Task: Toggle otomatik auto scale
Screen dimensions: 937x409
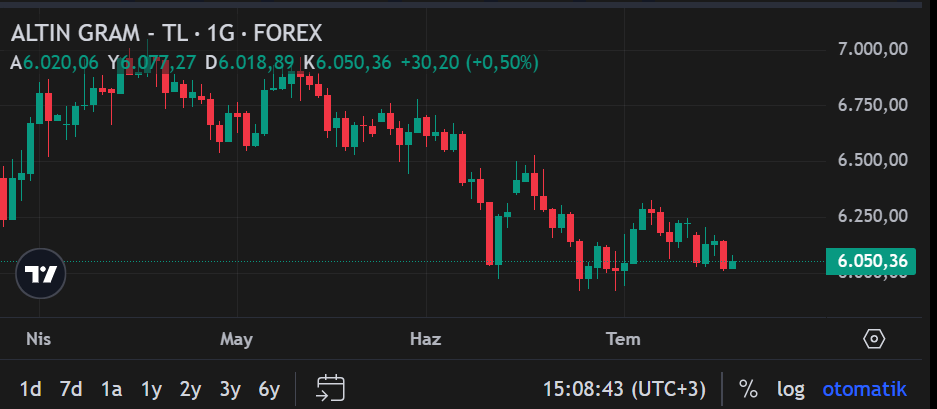Action: (x=865, y=389)
